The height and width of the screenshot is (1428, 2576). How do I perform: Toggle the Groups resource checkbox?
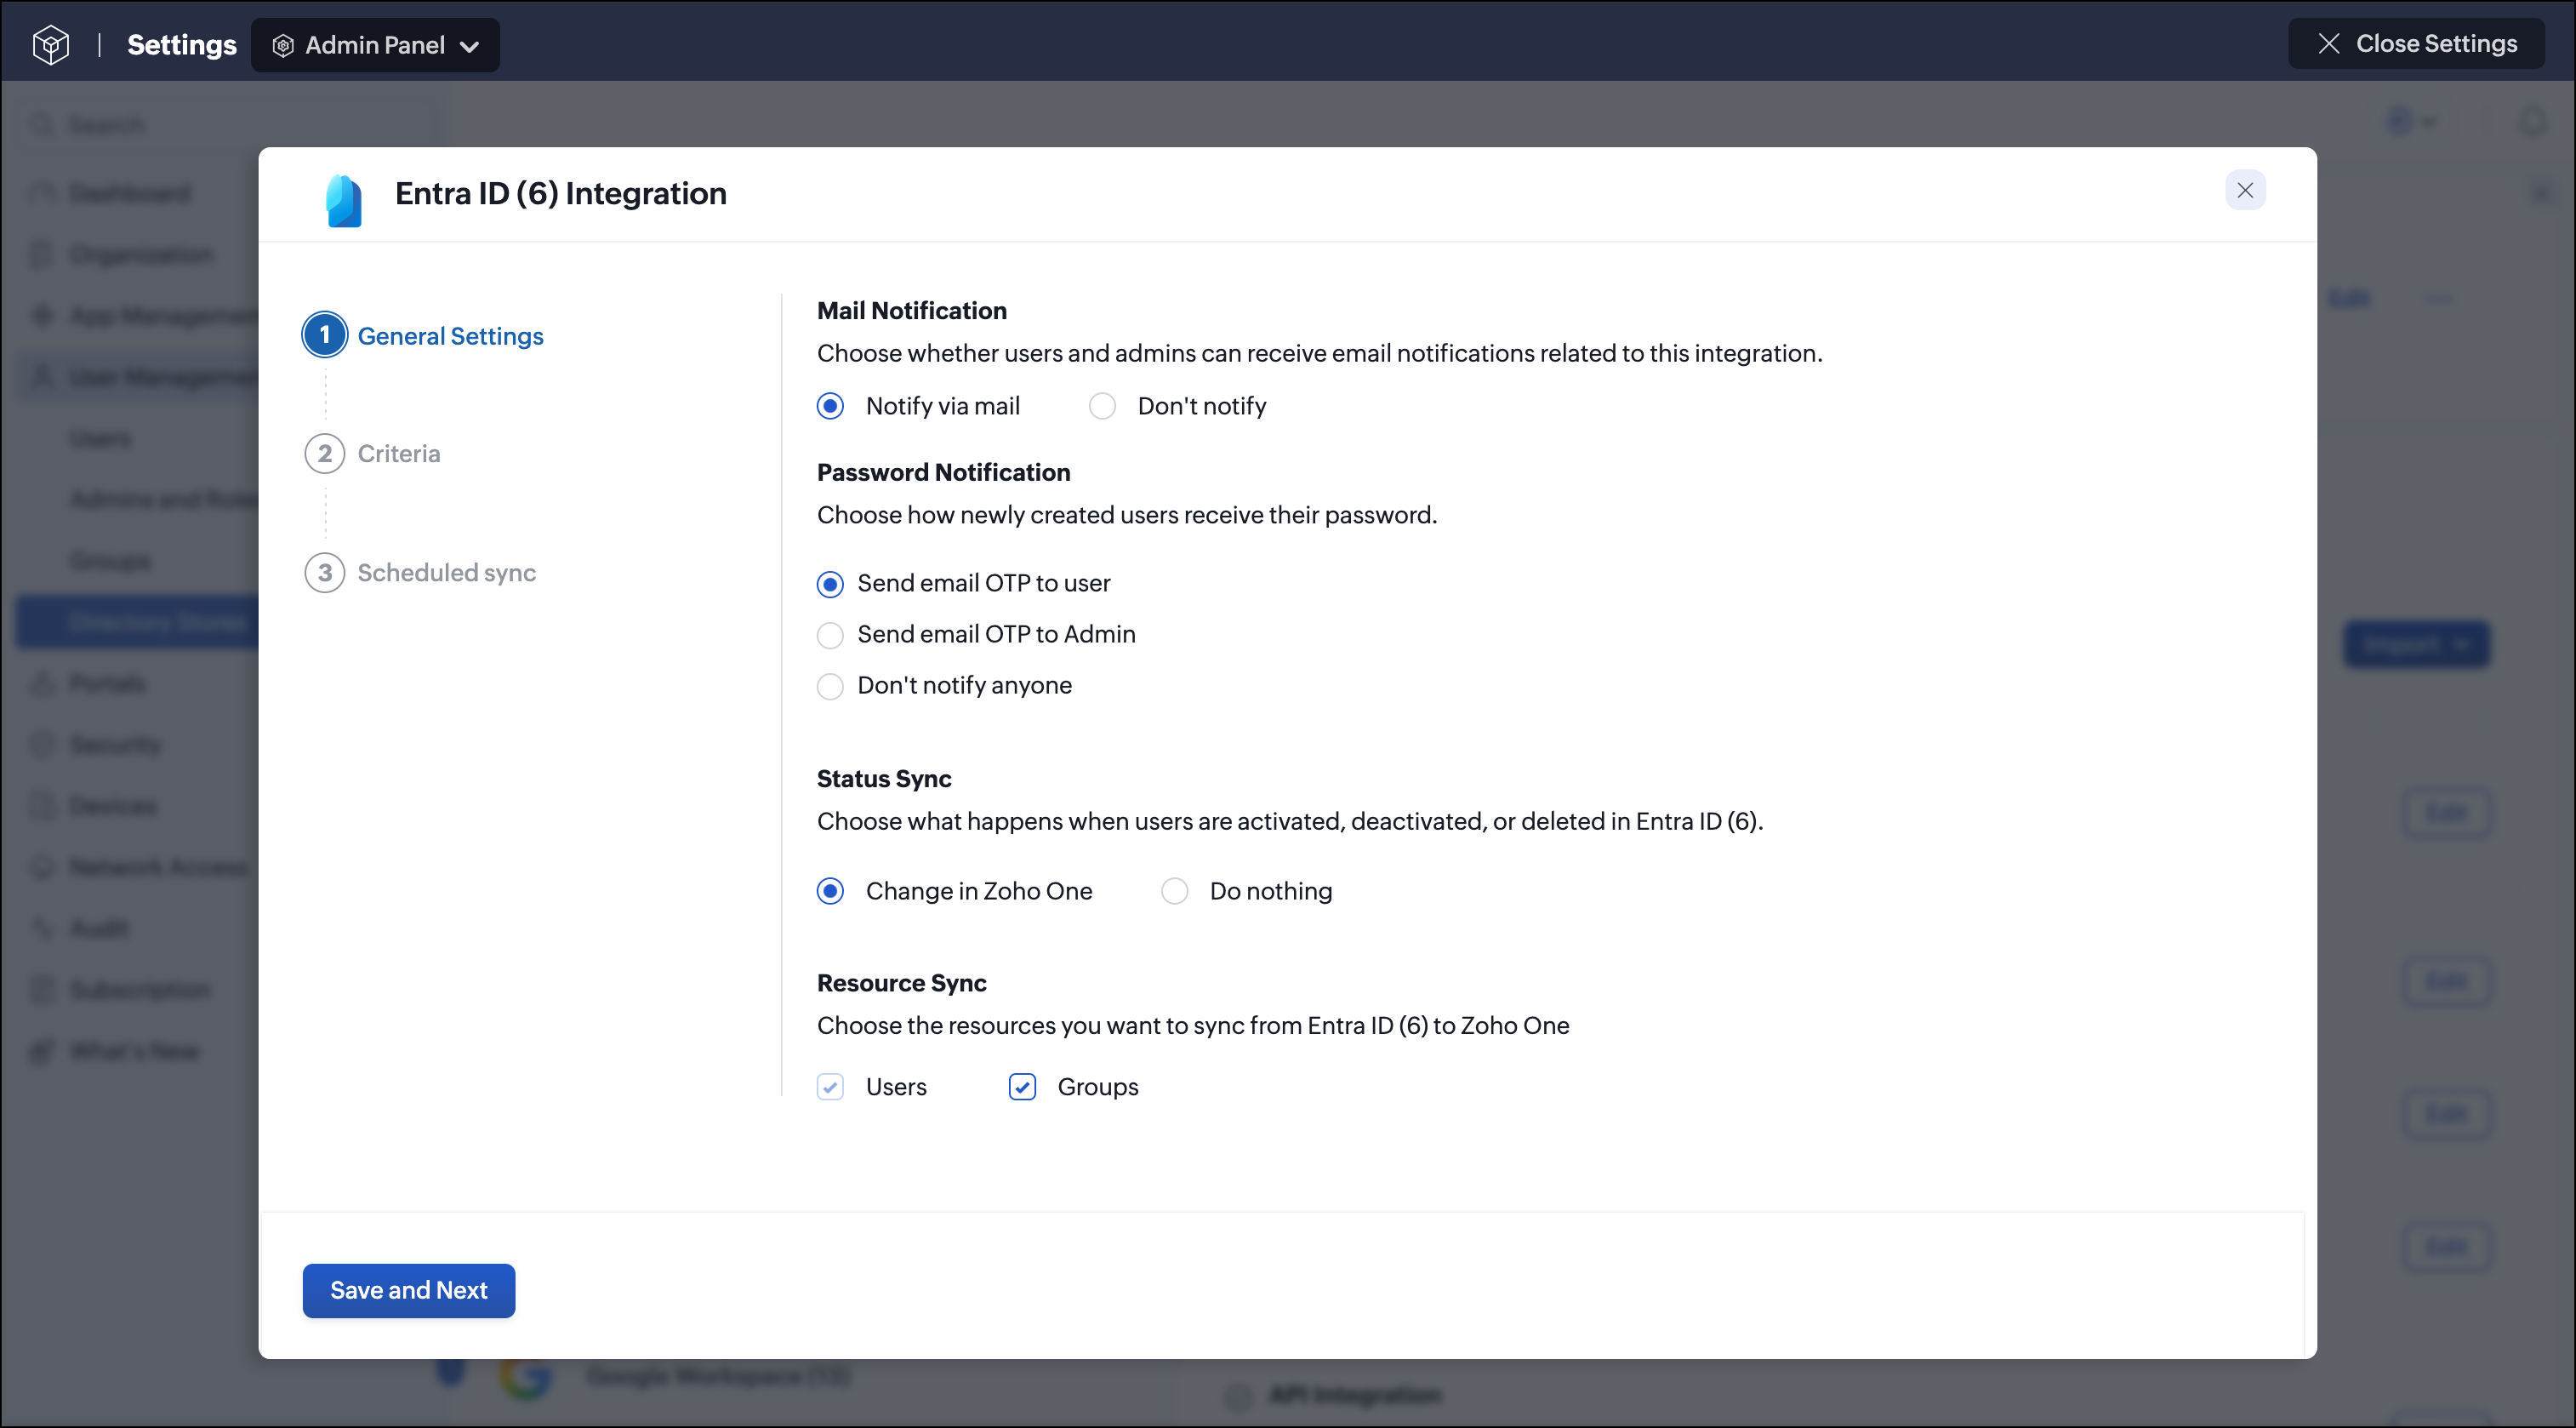click(x=1022, y=1087)
